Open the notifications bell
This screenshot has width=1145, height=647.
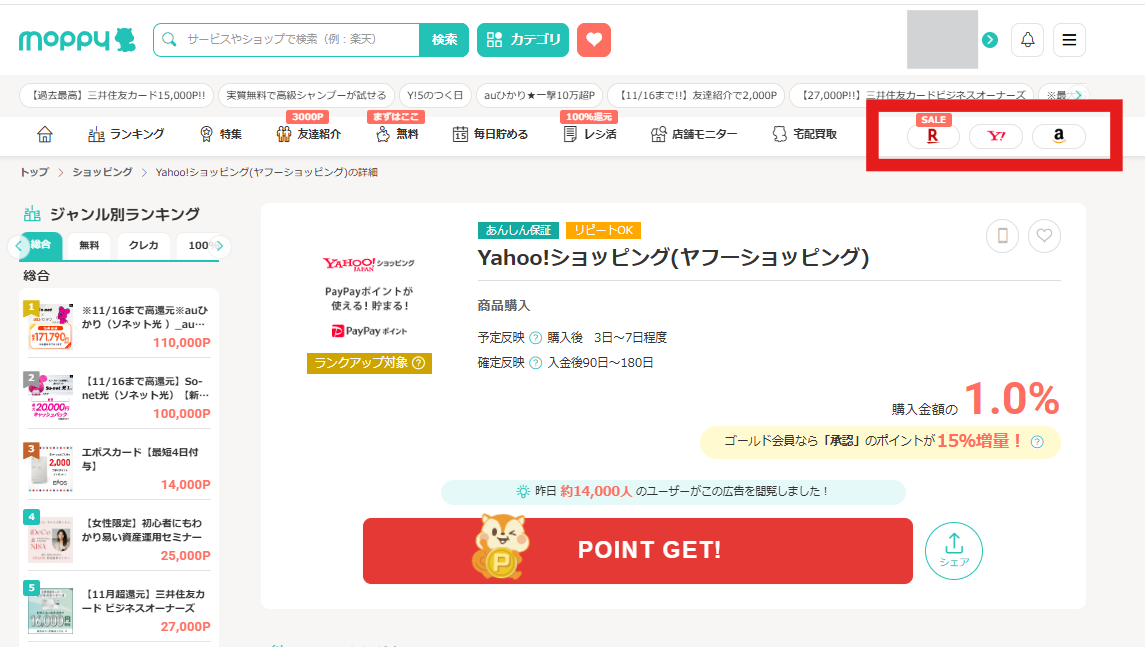point(1027,40)
